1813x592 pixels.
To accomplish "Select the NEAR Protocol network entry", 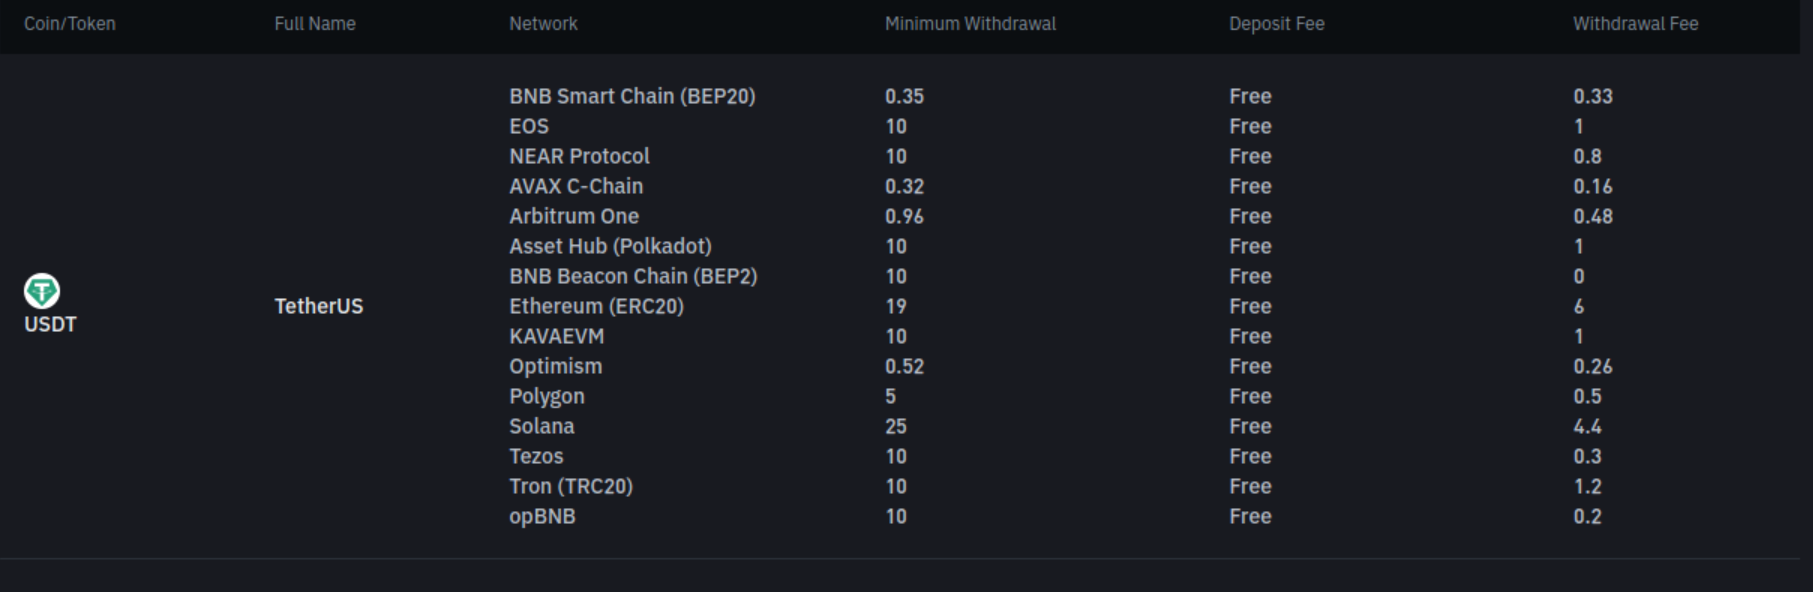I will pyautogui.click(x=579, y=156).
